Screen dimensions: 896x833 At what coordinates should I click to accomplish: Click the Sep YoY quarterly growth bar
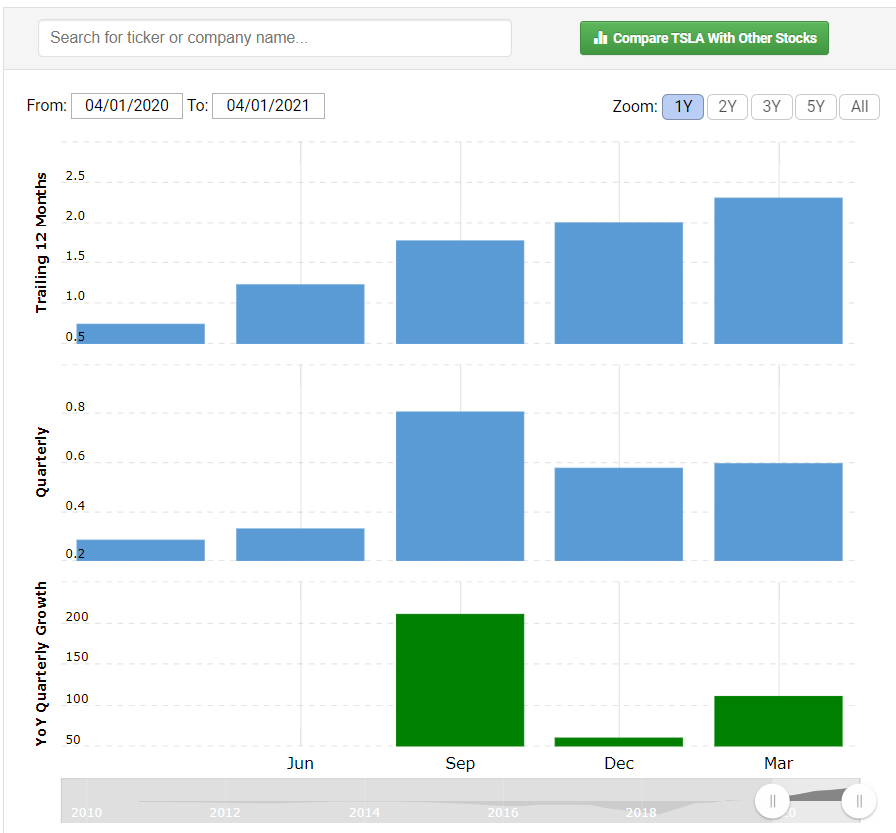click(x=460, y=680)
